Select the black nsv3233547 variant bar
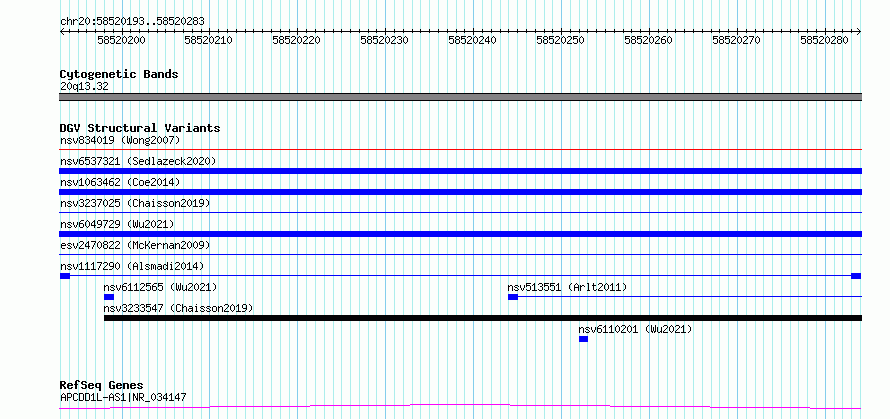Image resolution: width=890 pixels, height=419 pixels. click(483, 318)
